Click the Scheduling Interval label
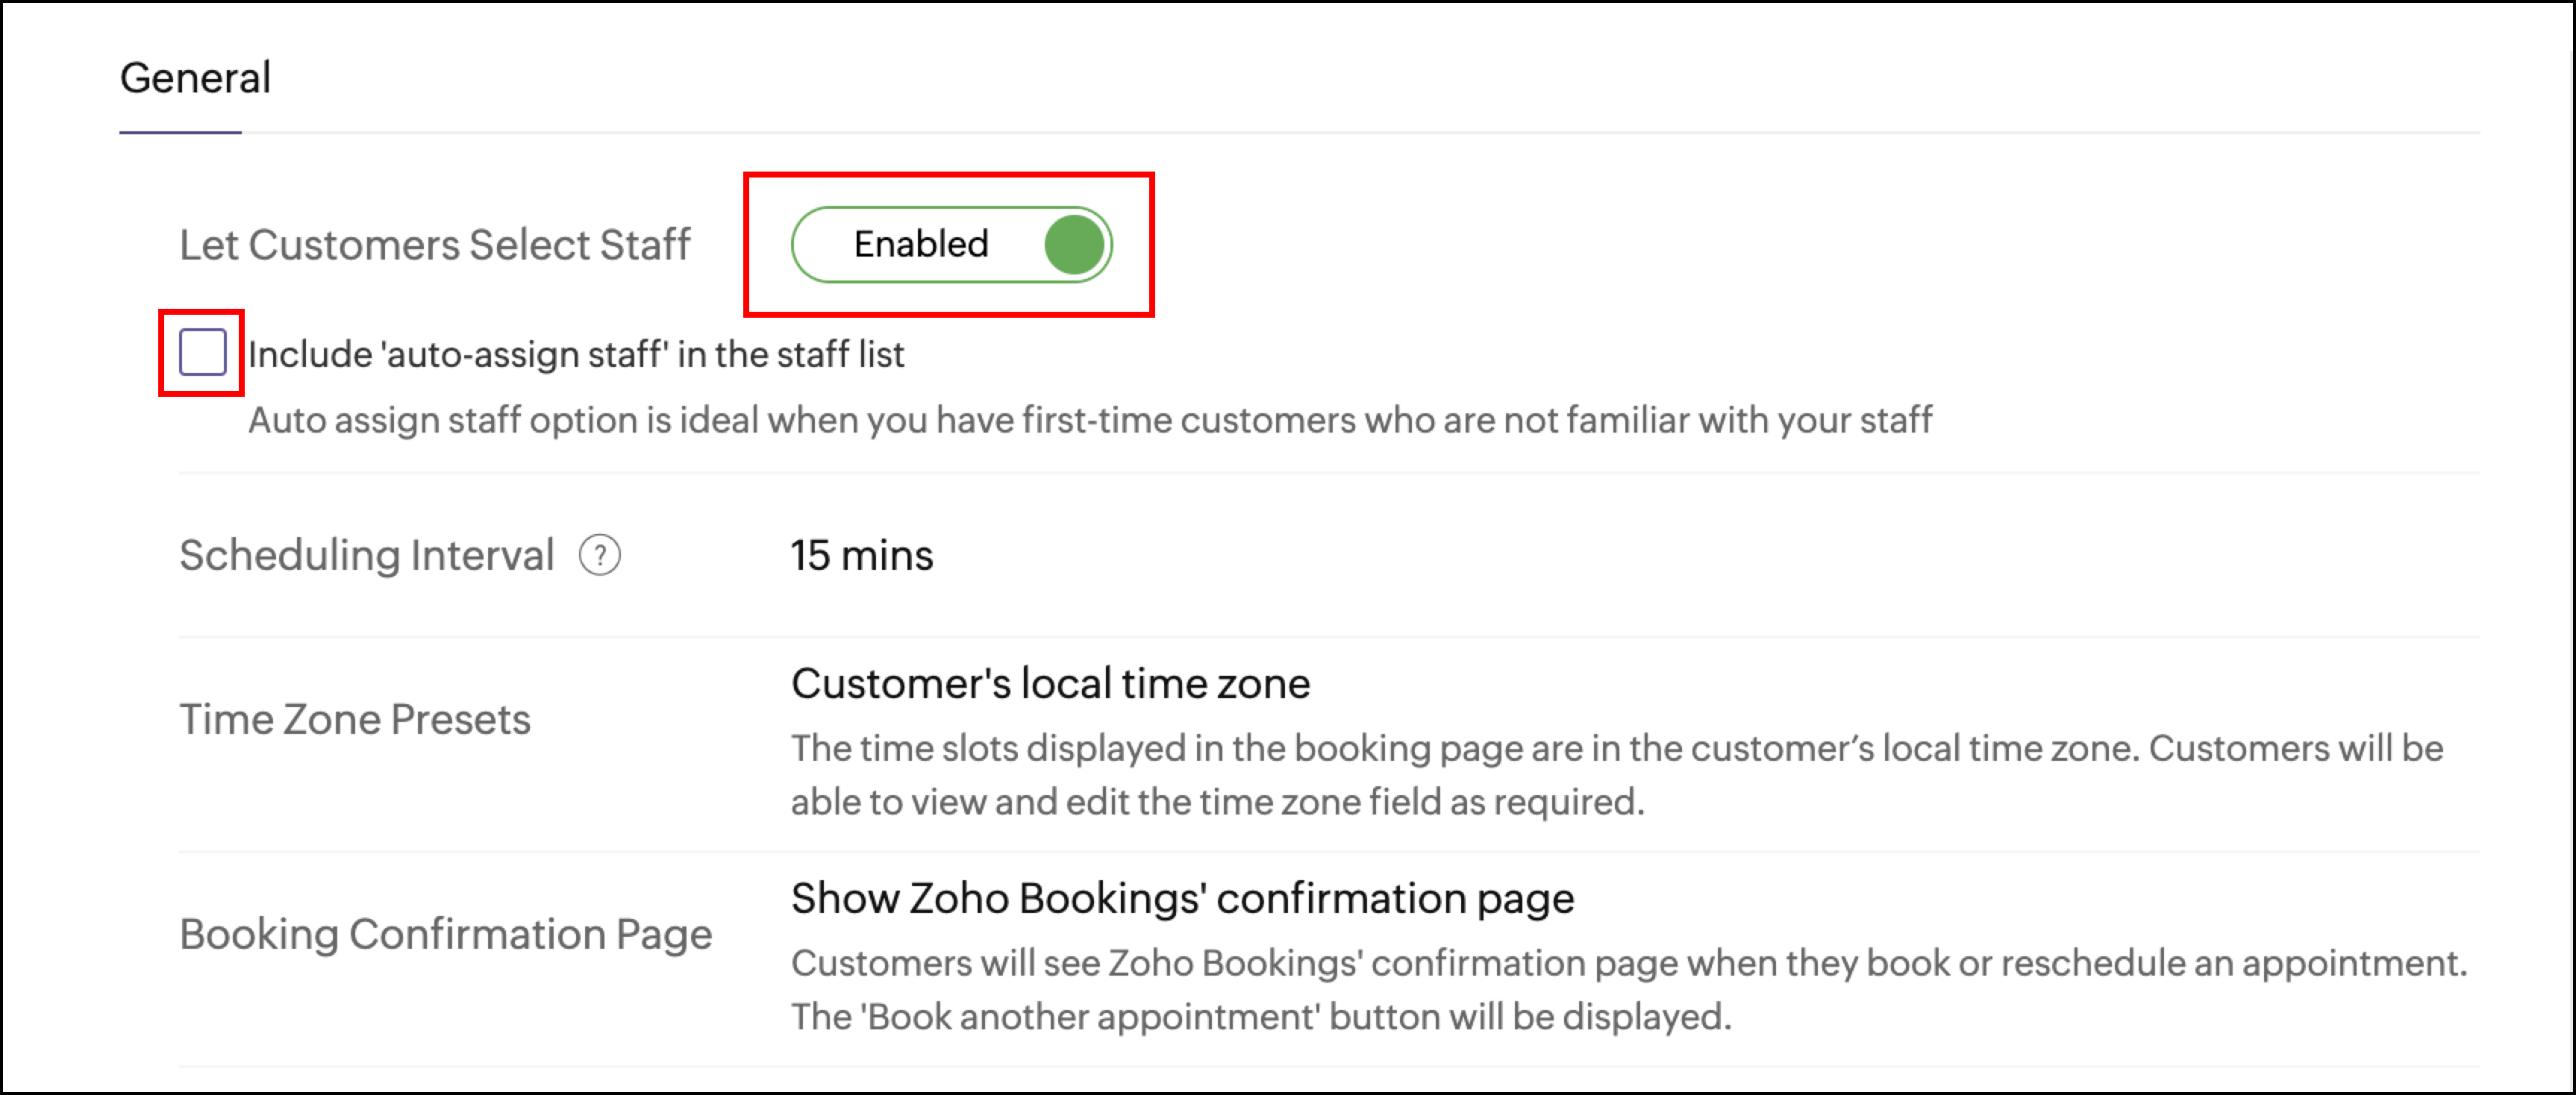 (367, 555)
